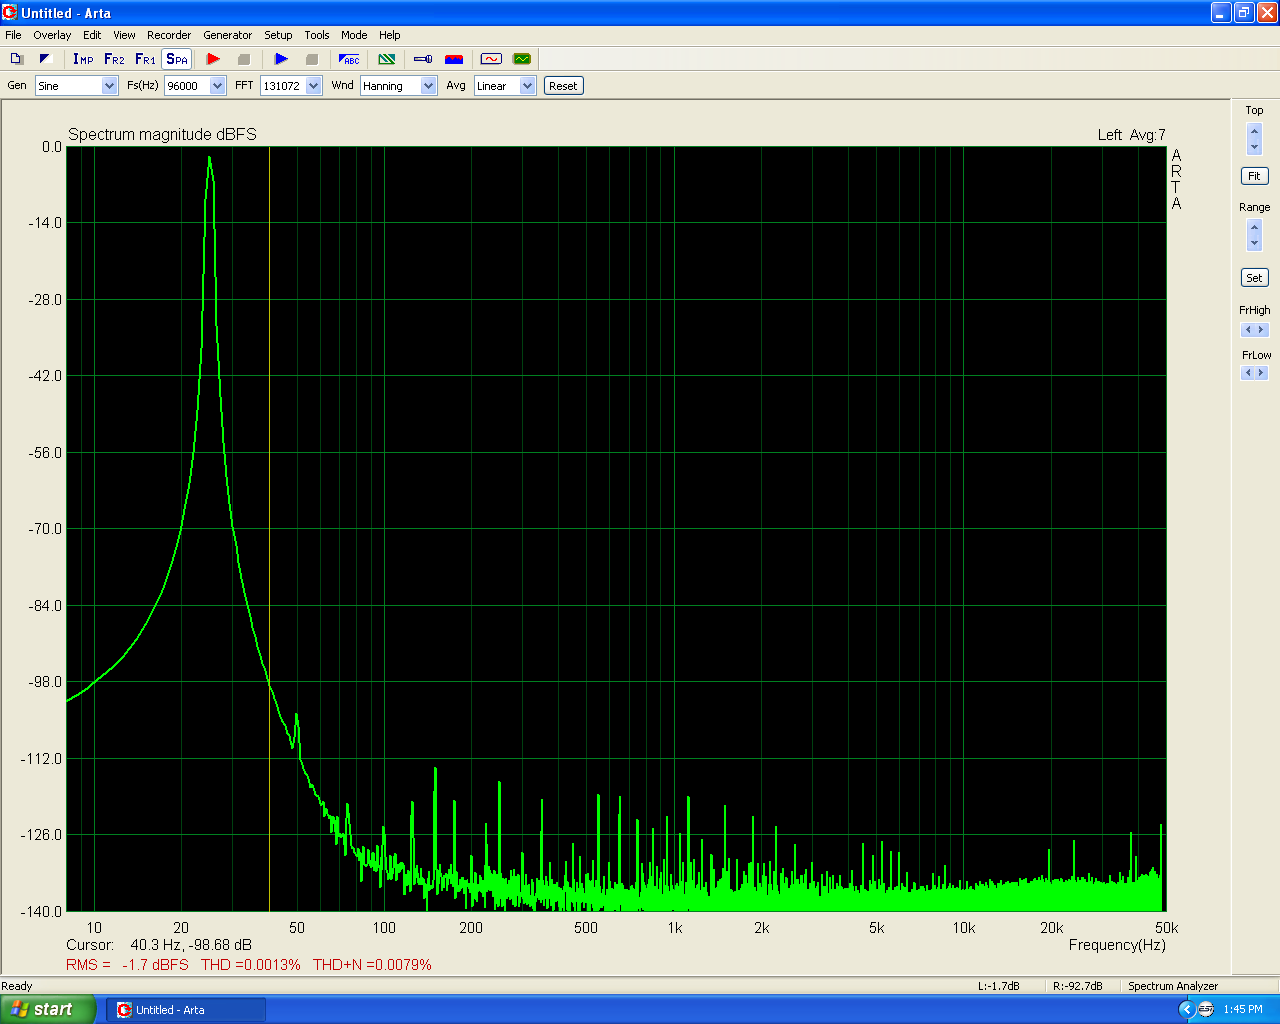1280x1024 pixels.
Task: Click the Left Avg:7 label
Action: (1131, 135)
